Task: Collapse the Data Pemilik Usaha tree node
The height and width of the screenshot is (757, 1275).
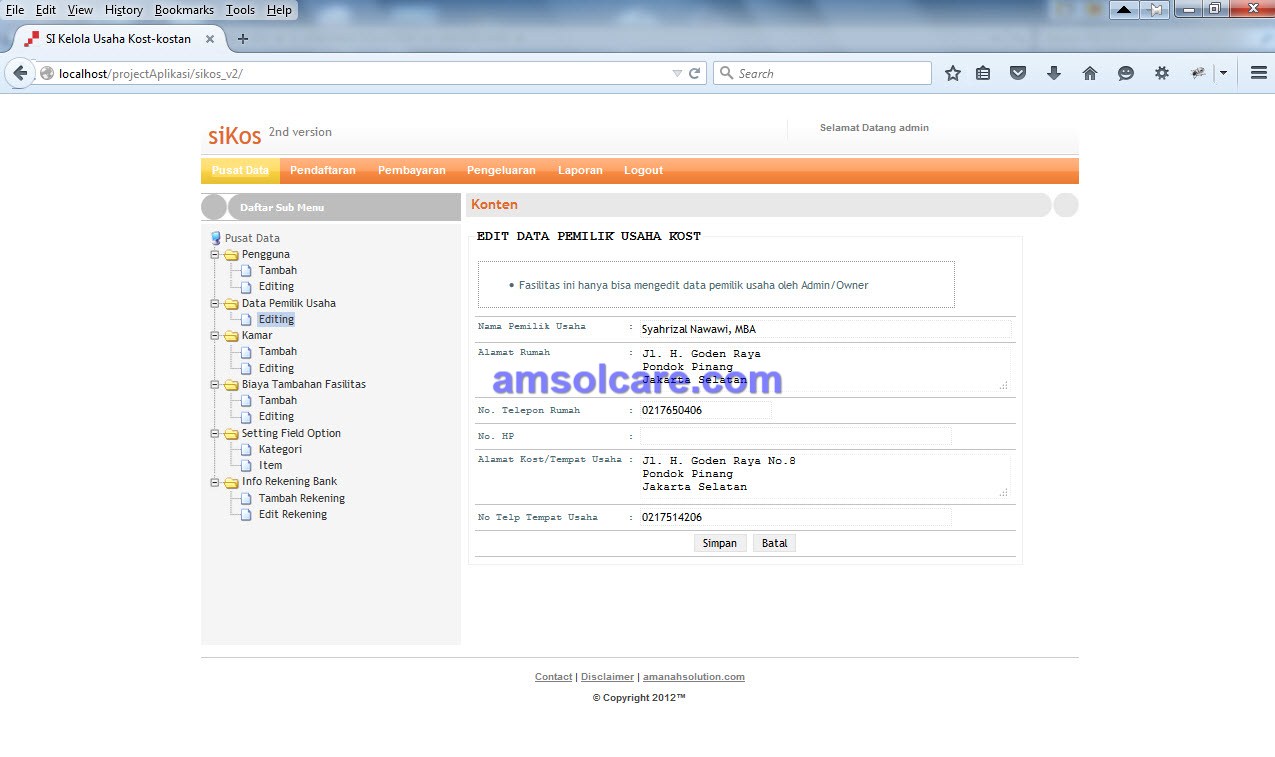Action: 214,303
